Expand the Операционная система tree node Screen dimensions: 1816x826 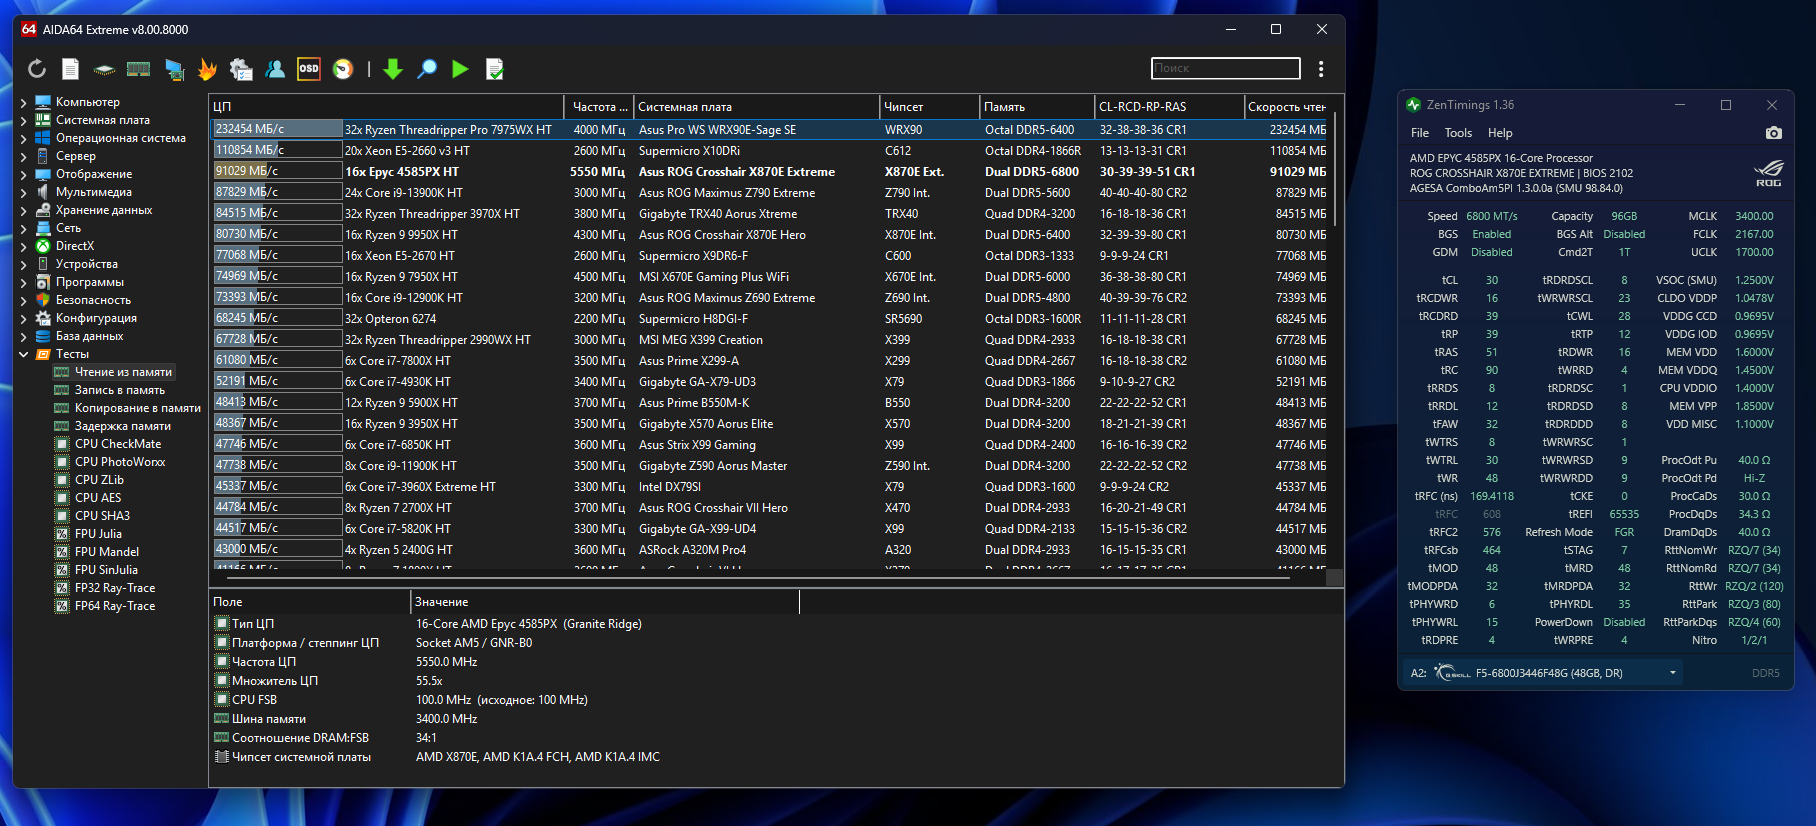23,138
